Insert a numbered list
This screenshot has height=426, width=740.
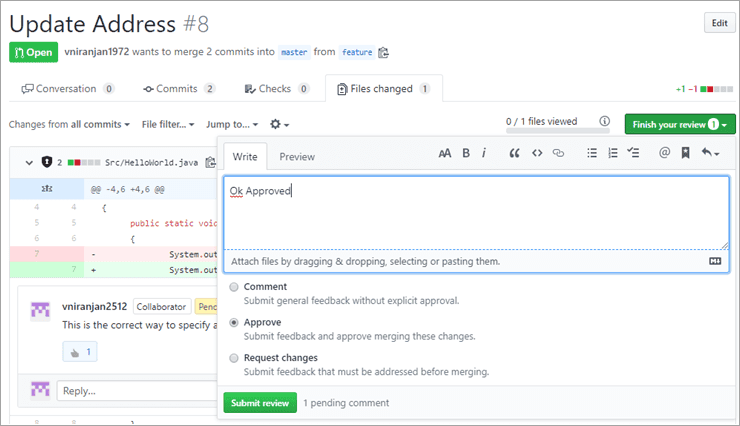612,153
